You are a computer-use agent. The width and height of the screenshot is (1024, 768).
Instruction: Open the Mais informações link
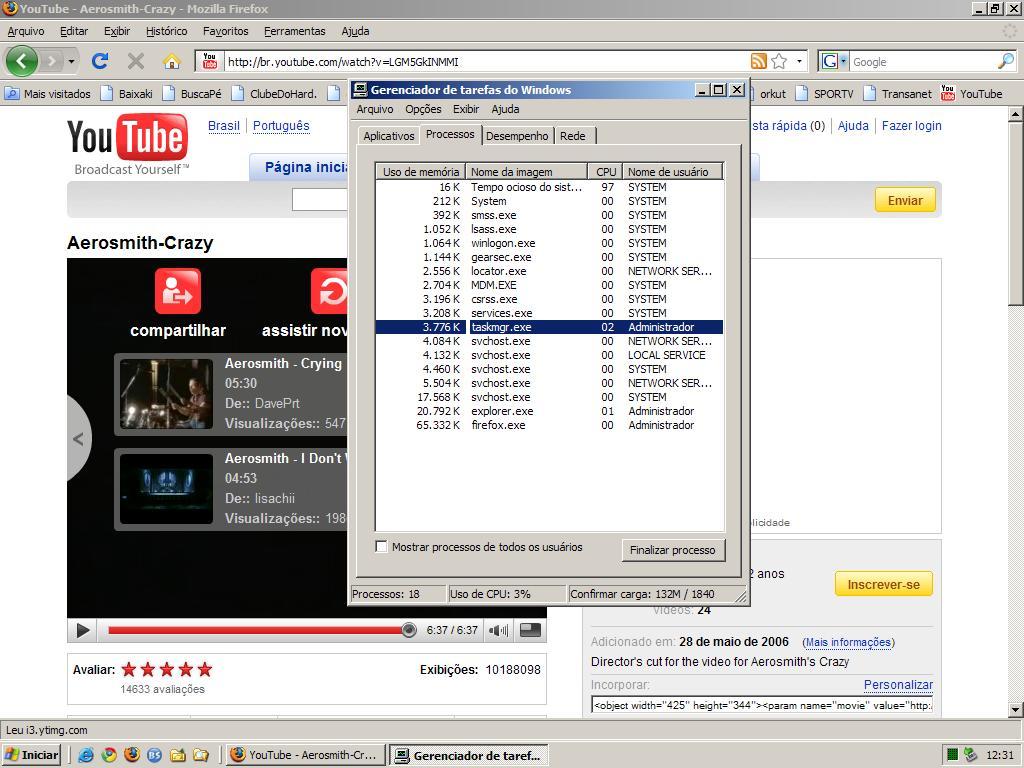pos(848,642)
